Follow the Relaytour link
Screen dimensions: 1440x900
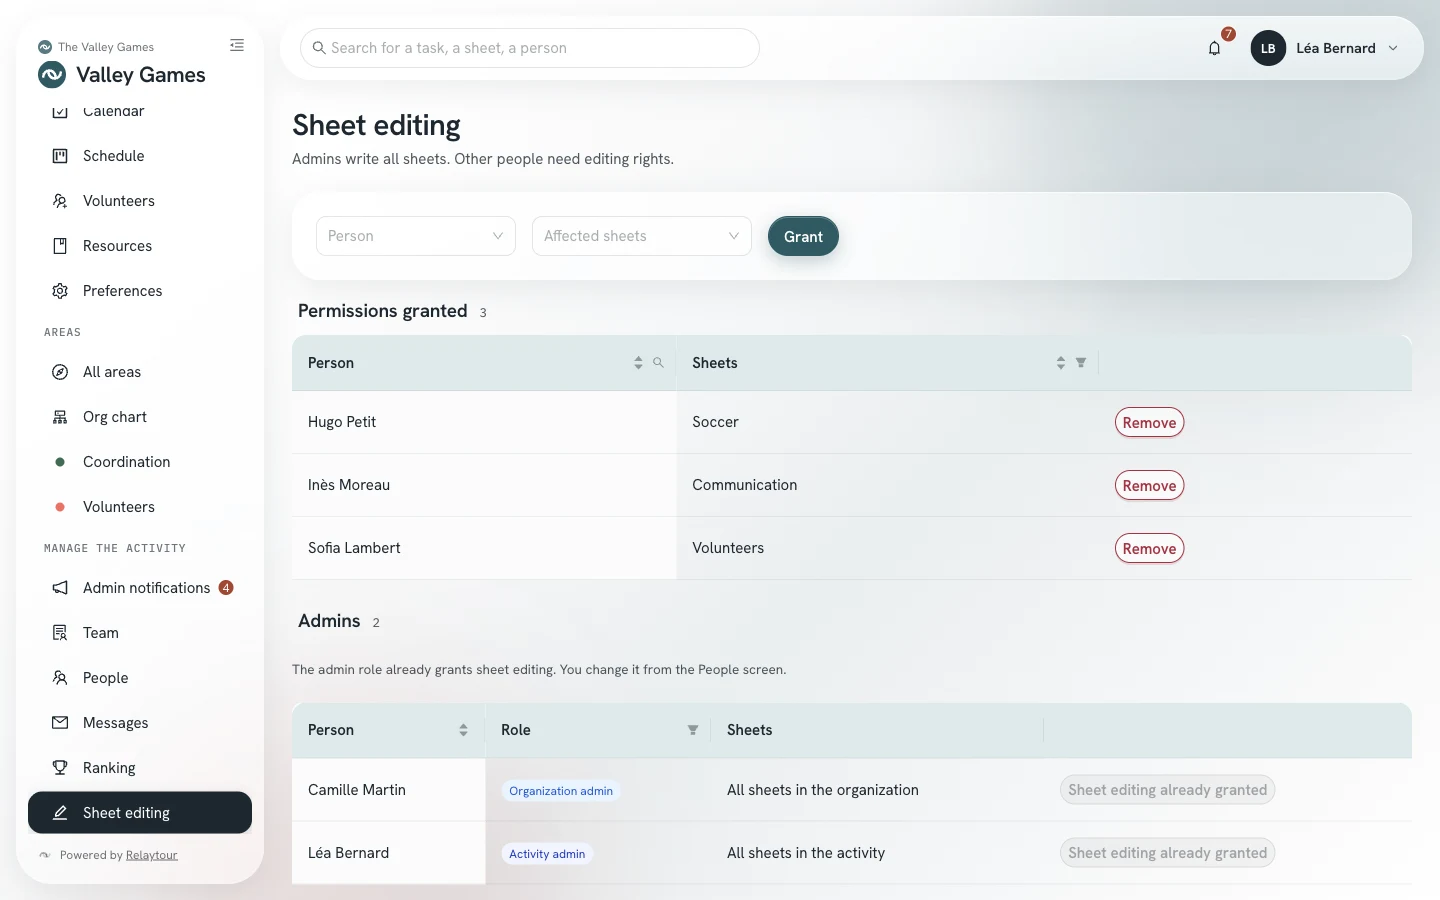(x=152, y=855)
